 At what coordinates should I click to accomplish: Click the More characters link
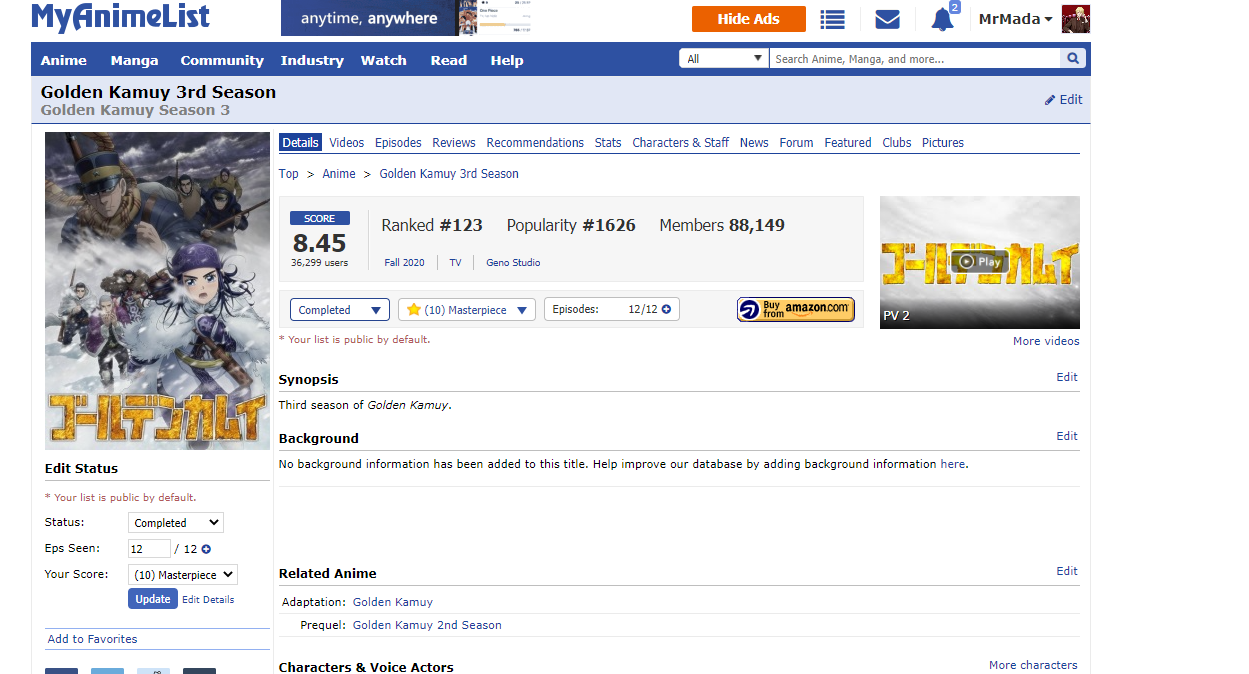[x=1033, y=665]
